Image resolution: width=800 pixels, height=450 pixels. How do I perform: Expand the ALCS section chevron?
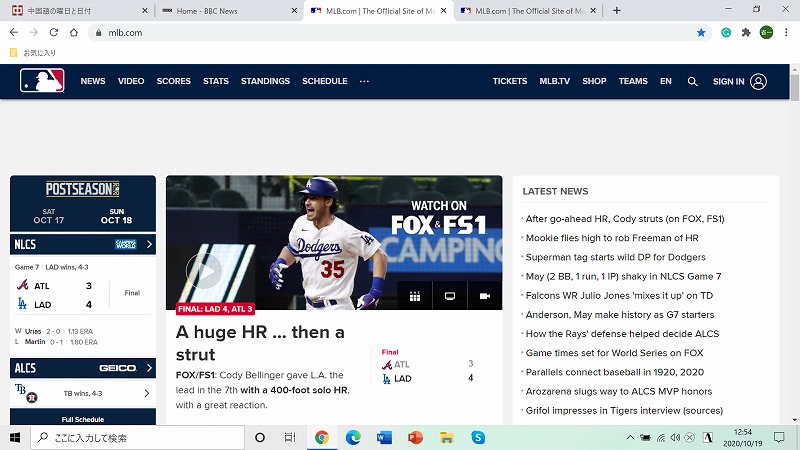tap(149, 368)
